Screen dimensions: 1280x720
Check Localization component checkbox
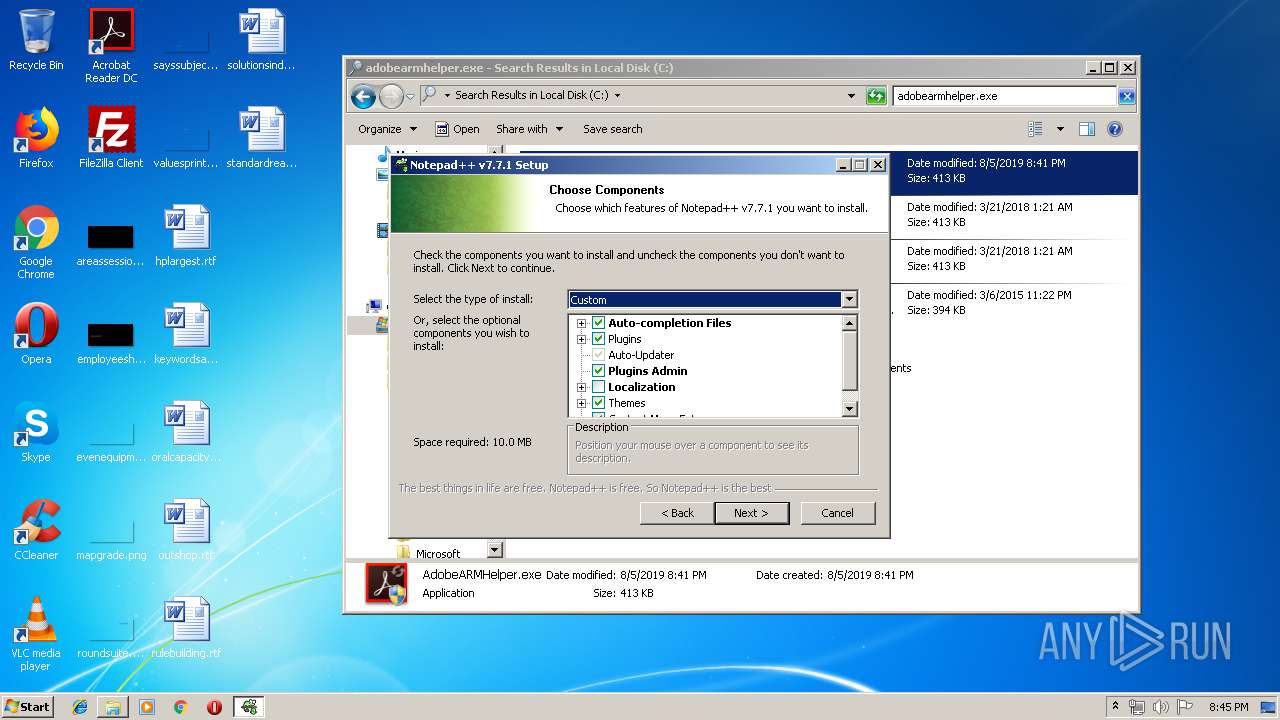point(598,387)
